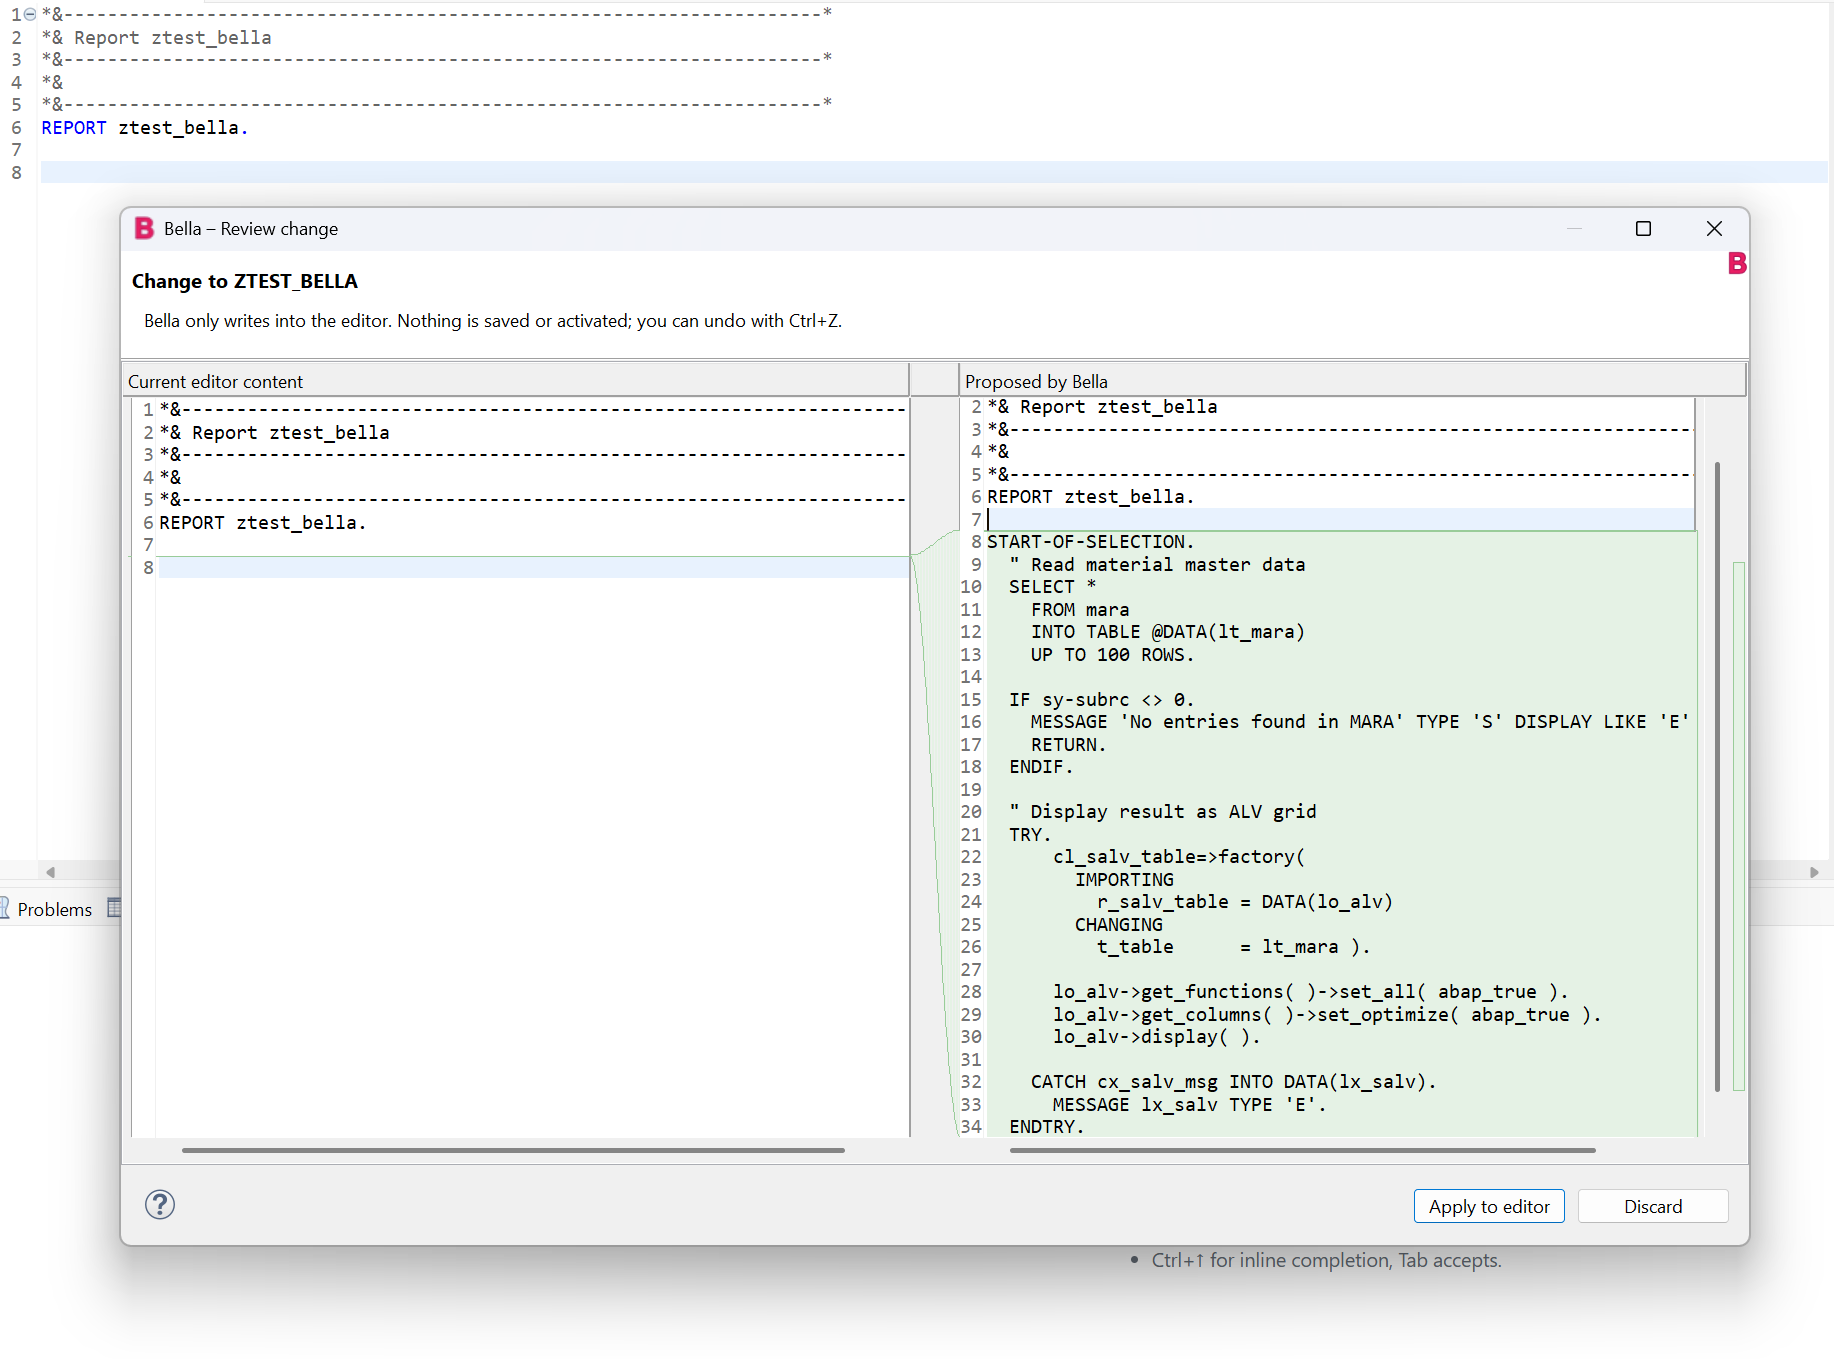Click '" Display result as ALV grid' comment
The width and height of the screenshot is (1834, 1359).
click(x=1162, y=812)
